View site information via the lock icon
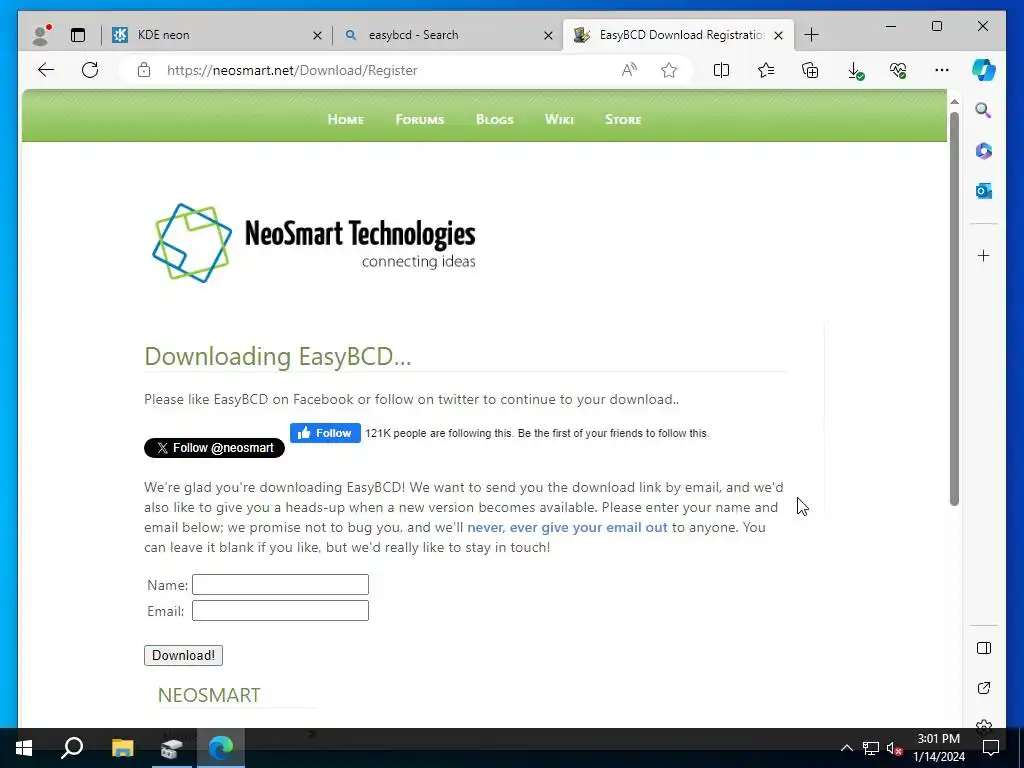This screenshot has width=1024, height=768. [144, 70]
